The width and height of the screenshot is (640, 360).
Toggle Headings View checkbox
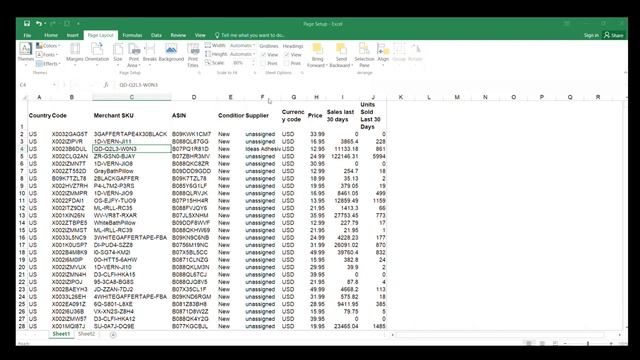tap(287, 55)
